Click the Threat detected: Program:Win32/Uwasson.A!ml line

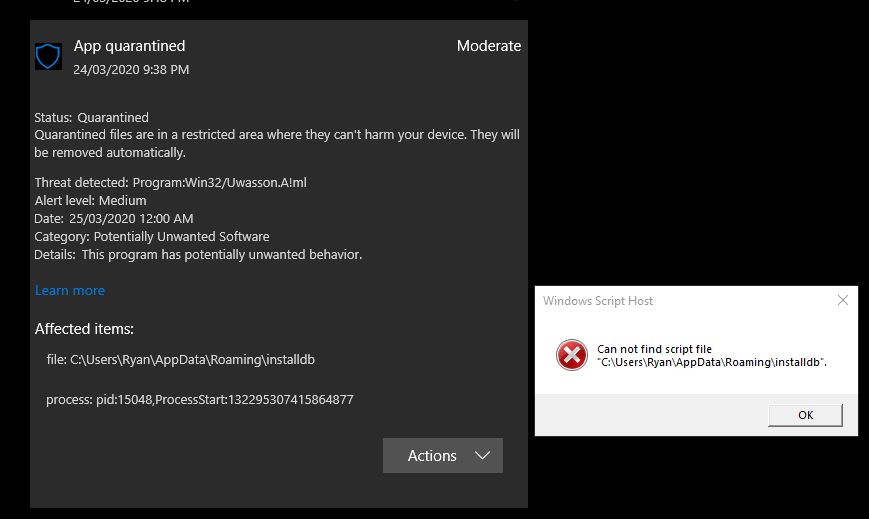coord(171,182)
